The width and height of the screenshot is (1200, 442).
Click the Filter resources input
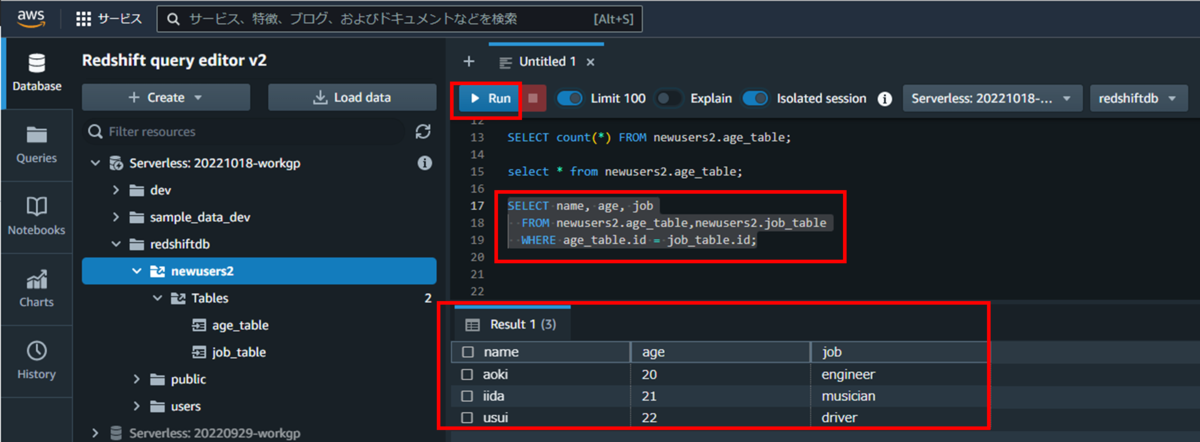pyautogui.click(x=245, y=132)
